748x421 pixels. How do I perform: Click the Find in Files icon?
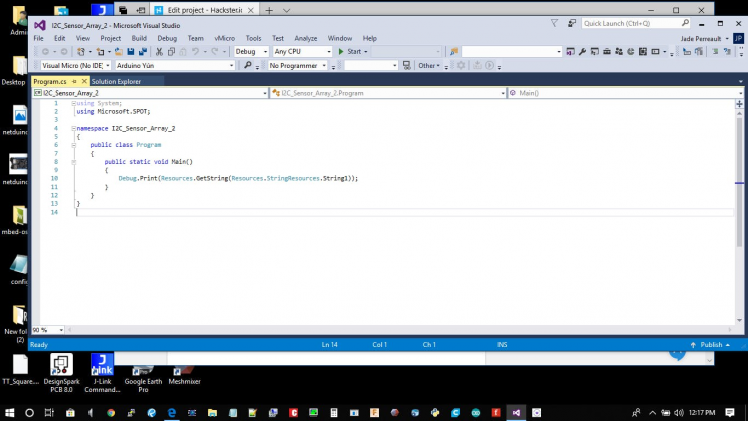coord(454,51)
